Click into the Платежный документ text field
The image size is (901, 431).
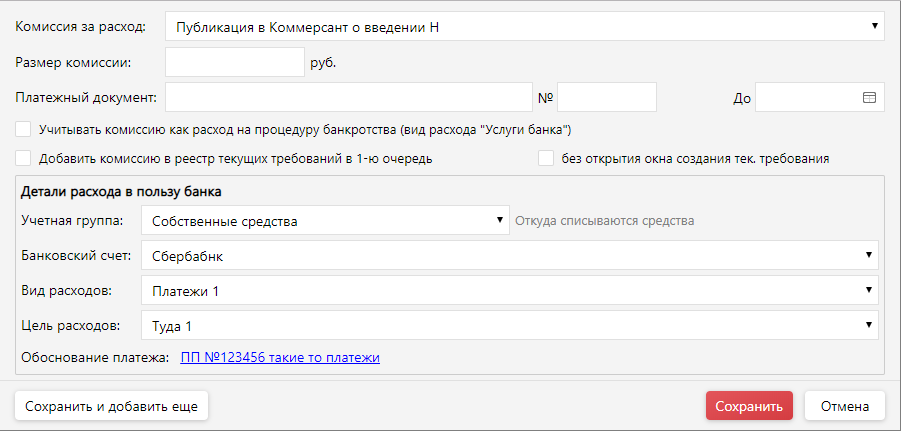click(x=348, y=97)
